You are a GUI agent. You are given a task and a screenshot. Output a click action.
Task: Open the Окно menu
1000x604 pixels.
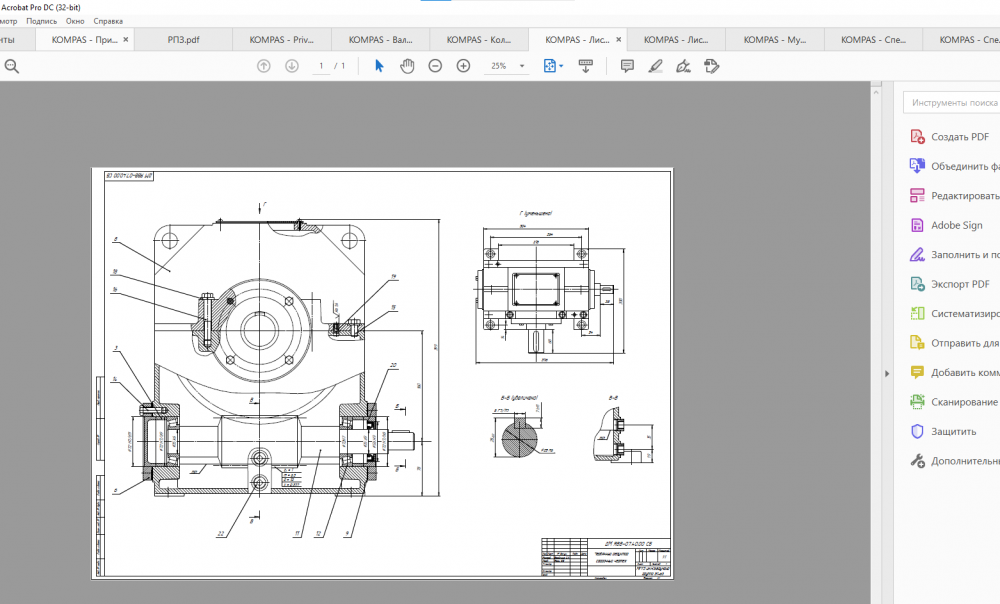tap(75, 20)
